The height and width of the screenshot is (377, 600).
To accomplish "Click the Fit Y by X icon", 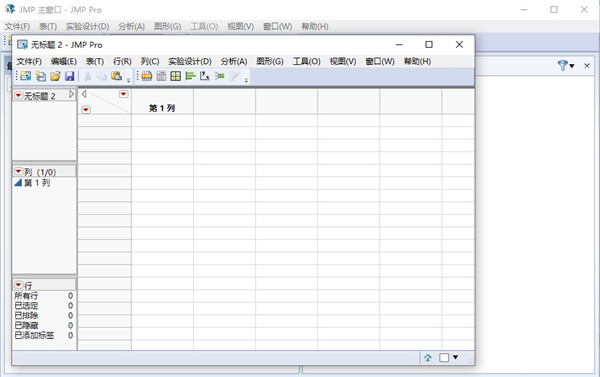I will pos(205,76).
